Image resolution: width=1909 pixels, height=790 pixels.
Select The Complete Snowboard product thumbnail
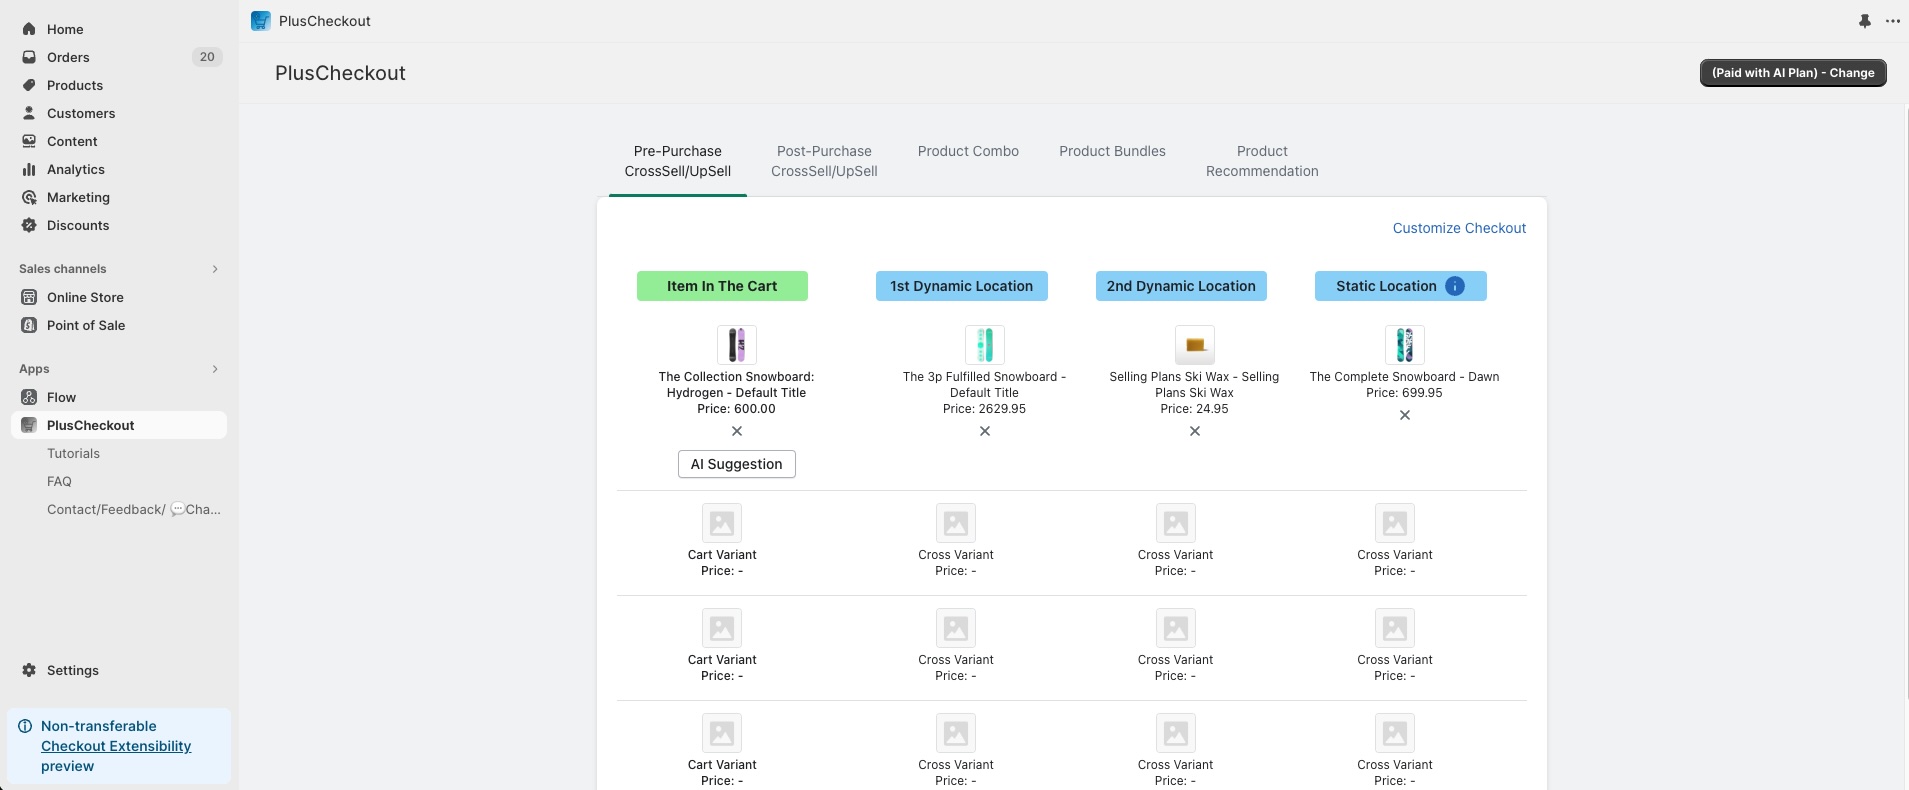[x=1405, y=345]
